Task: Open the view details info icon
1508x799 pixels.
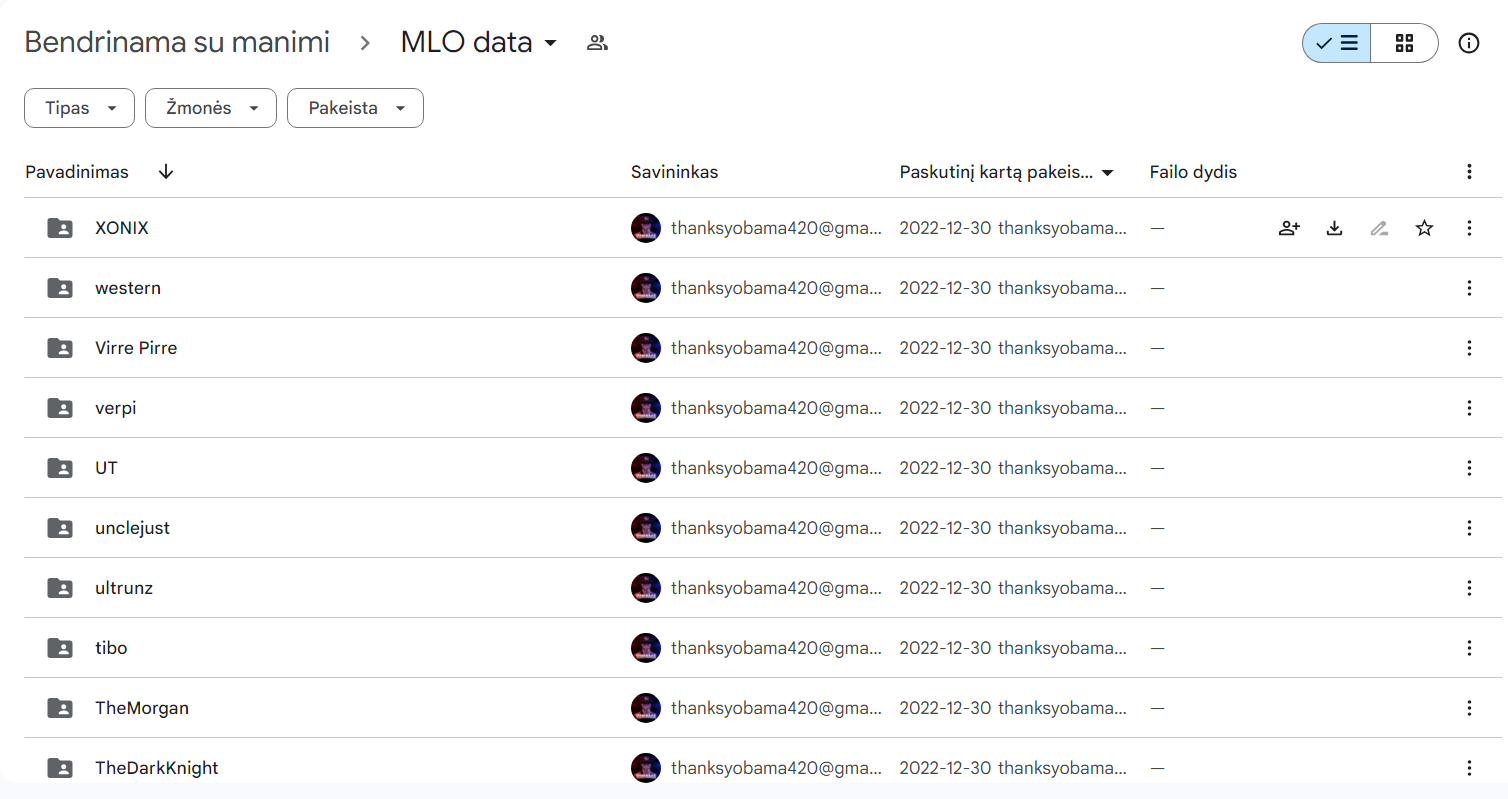Action: [x=1469, y=43]
